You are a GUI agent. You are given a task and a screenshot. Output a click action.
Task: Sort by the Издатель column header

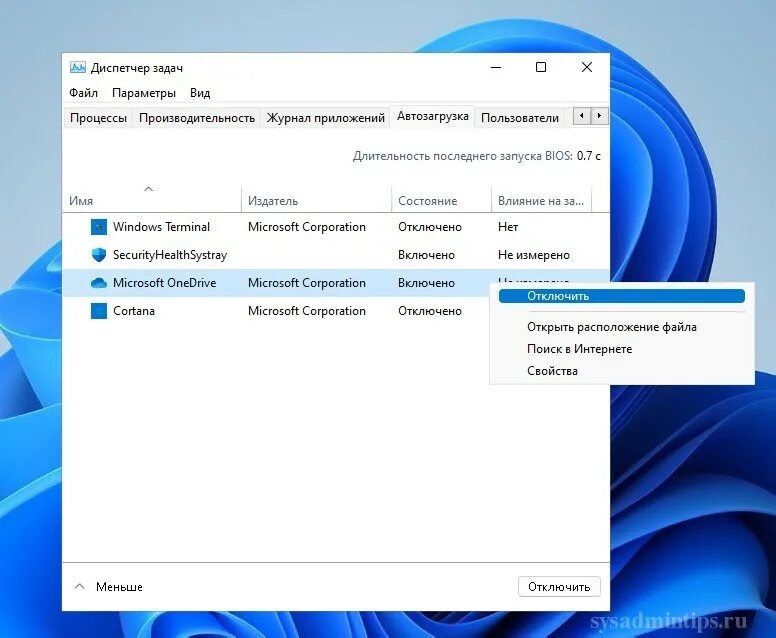316,199
